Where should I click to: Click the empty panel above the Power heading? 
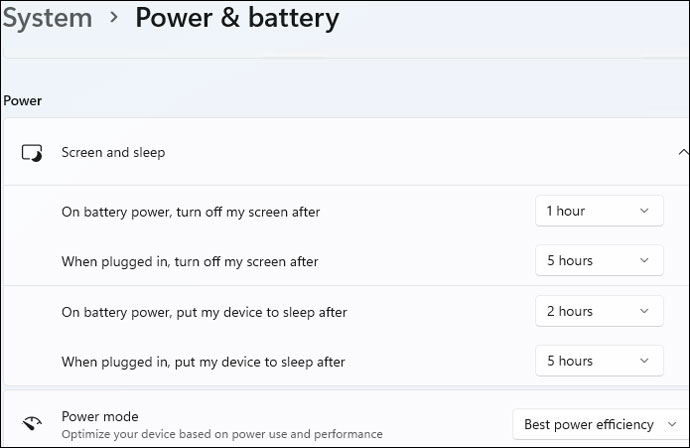345,73
